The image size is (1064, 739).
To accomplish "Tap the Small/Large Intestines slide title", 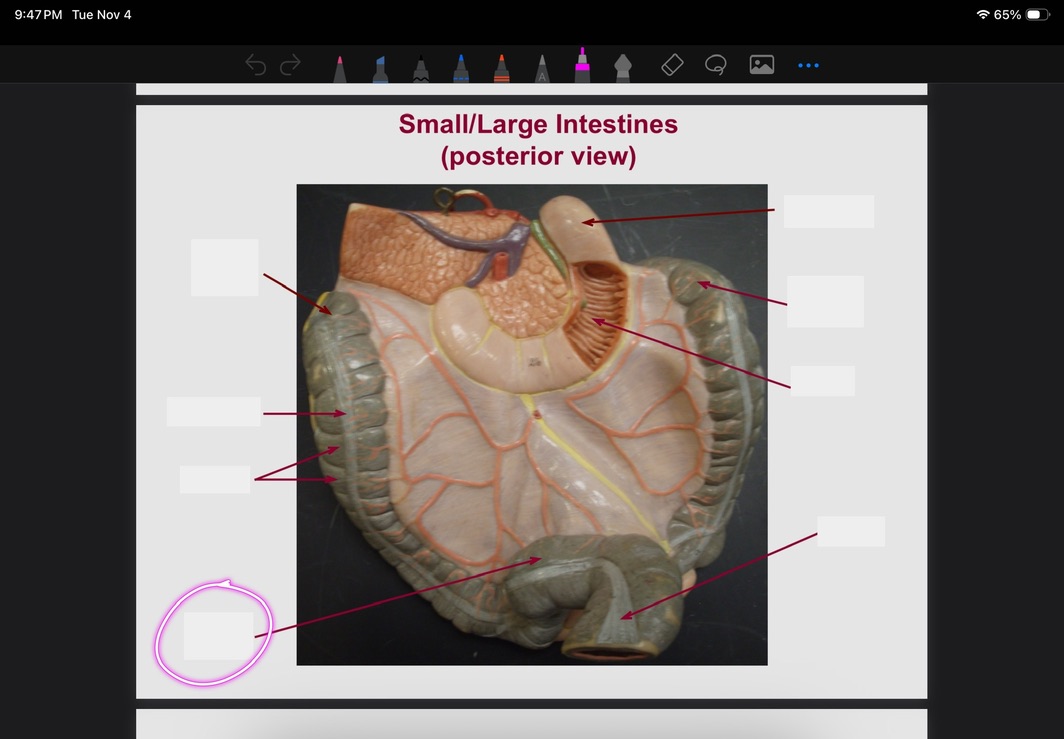I will click(538, 140).
